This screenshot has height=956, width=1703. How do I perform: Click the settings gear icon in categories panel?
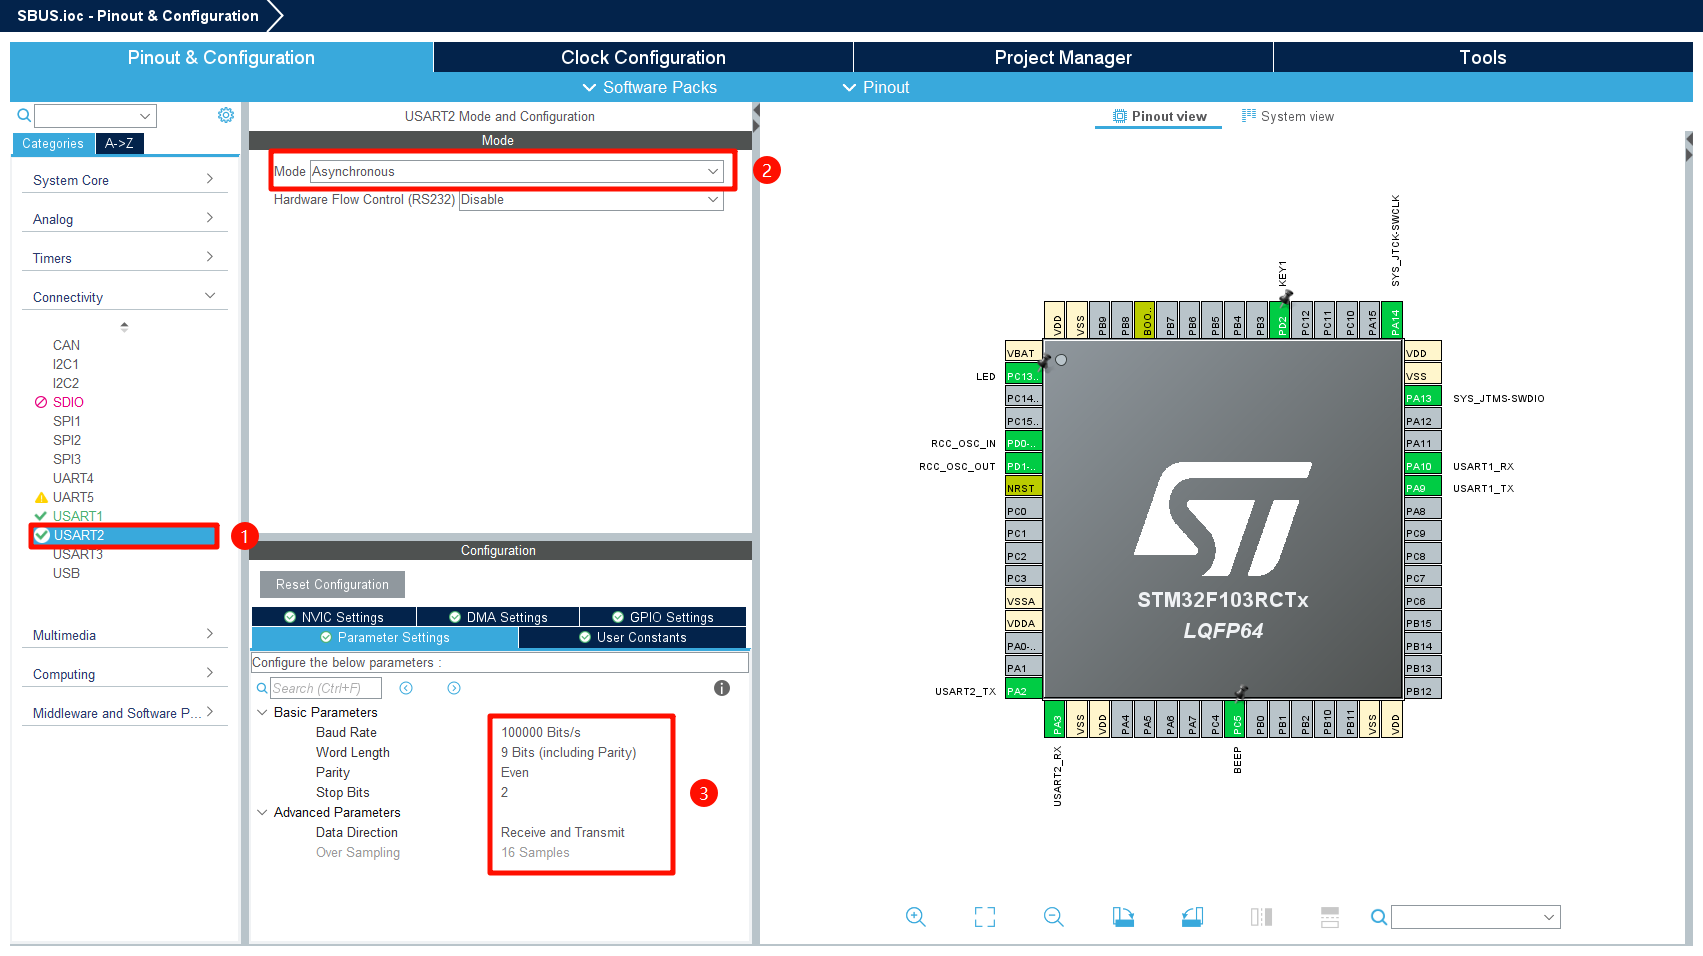pyautogui.click(x=226, y=115)
